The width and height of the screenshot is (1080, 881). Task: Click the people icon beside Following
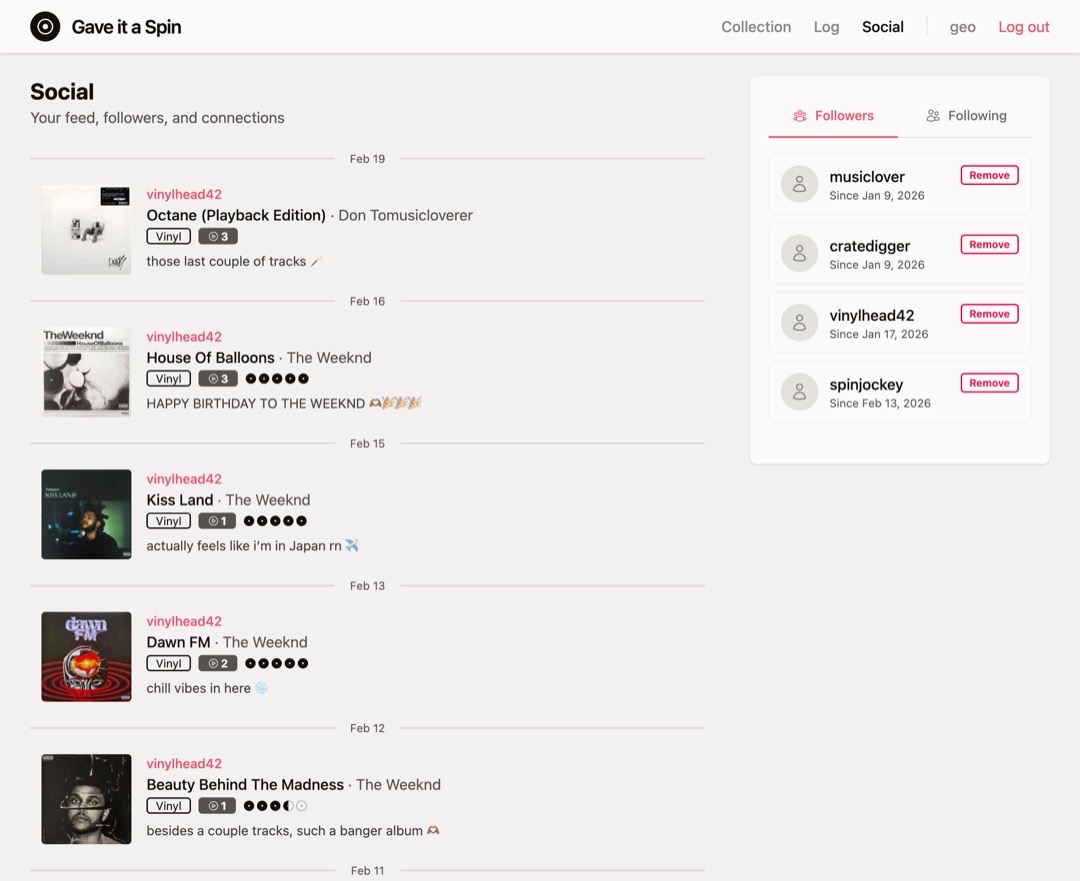coord(933,115)
